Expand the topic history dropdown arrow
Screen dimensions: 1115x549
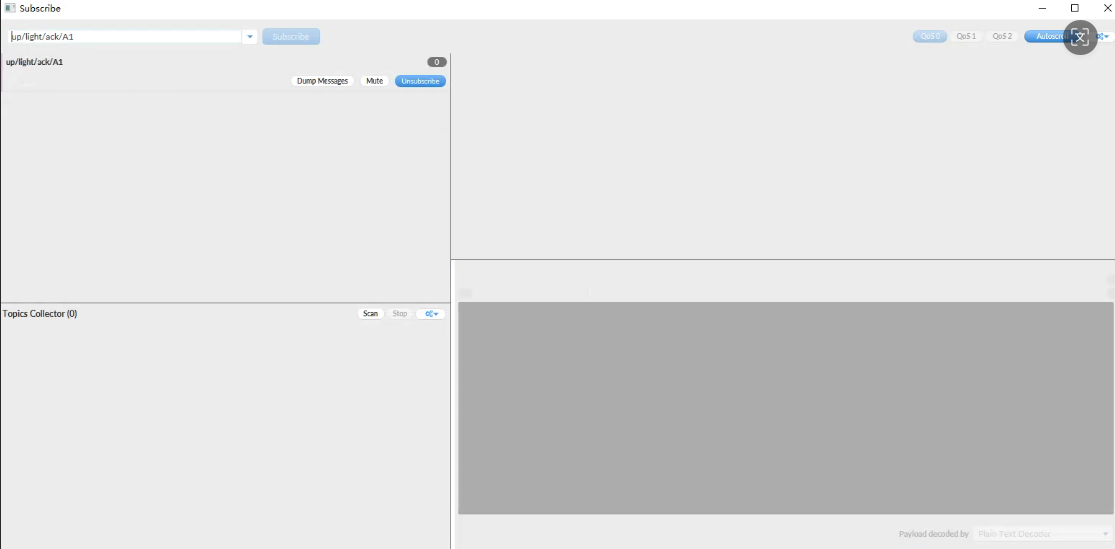(250, 37)
